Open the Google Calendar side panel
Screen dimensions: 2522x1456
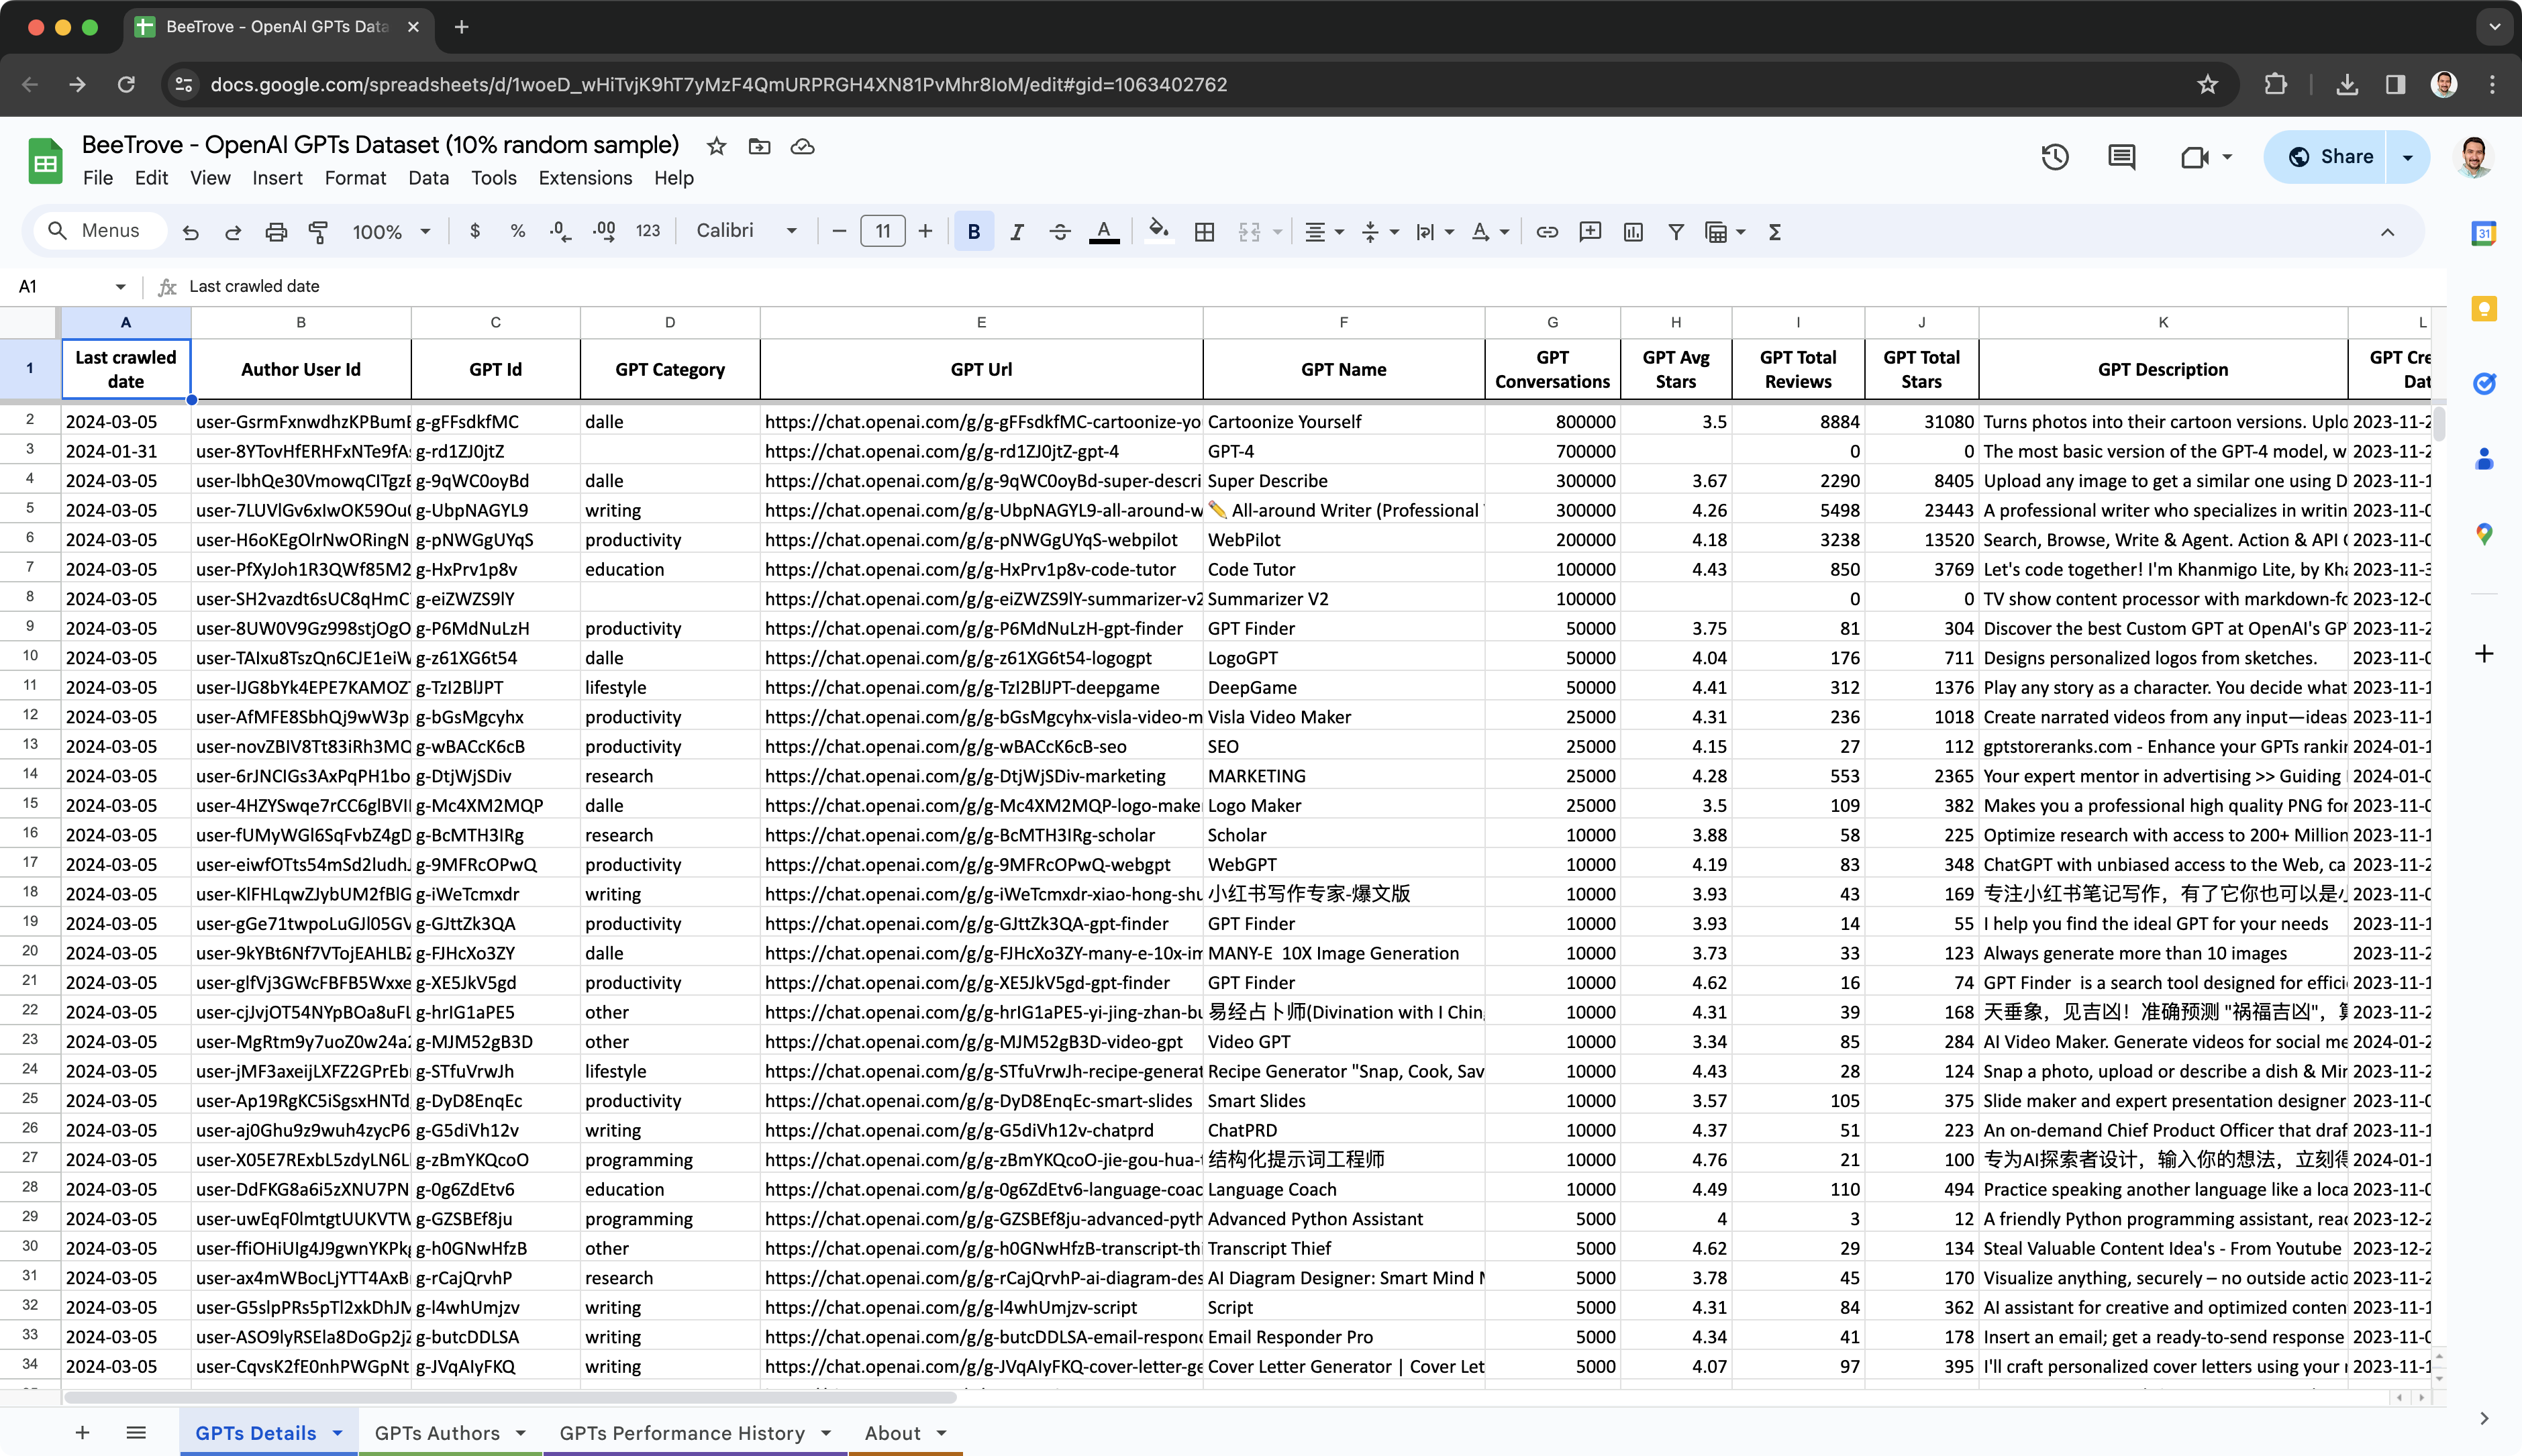tap(2483, 233)
